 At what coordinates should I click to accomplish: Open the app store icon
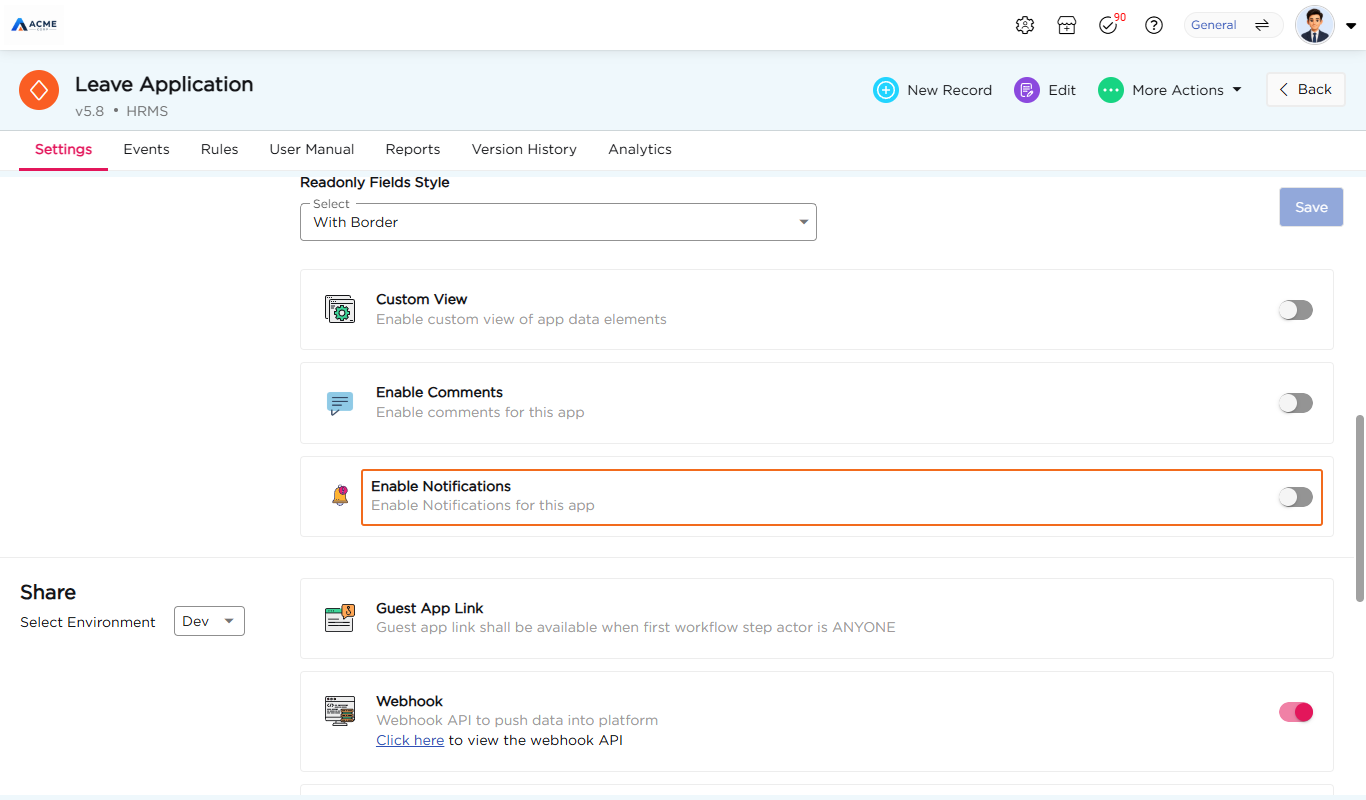(x=1067, y=25)
